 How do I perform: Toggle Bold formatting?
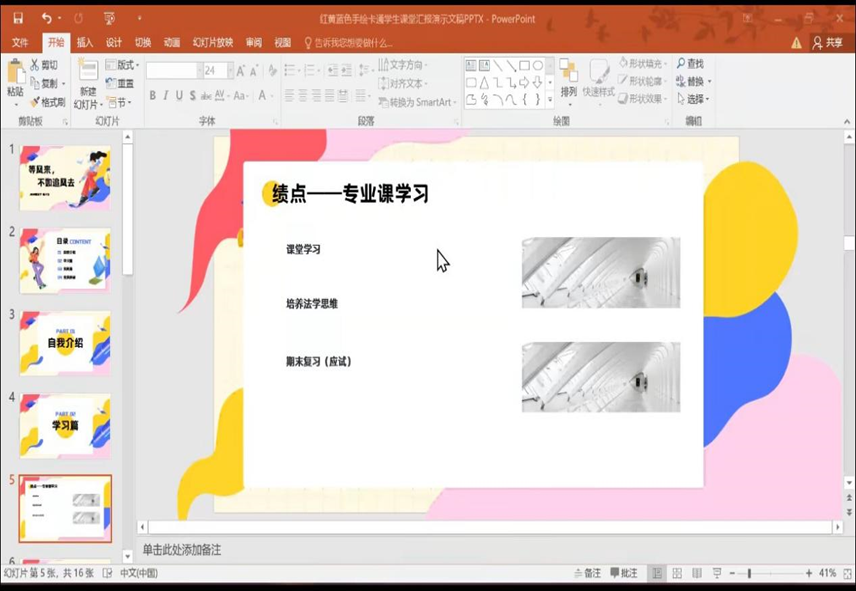(x=153, y=96)
